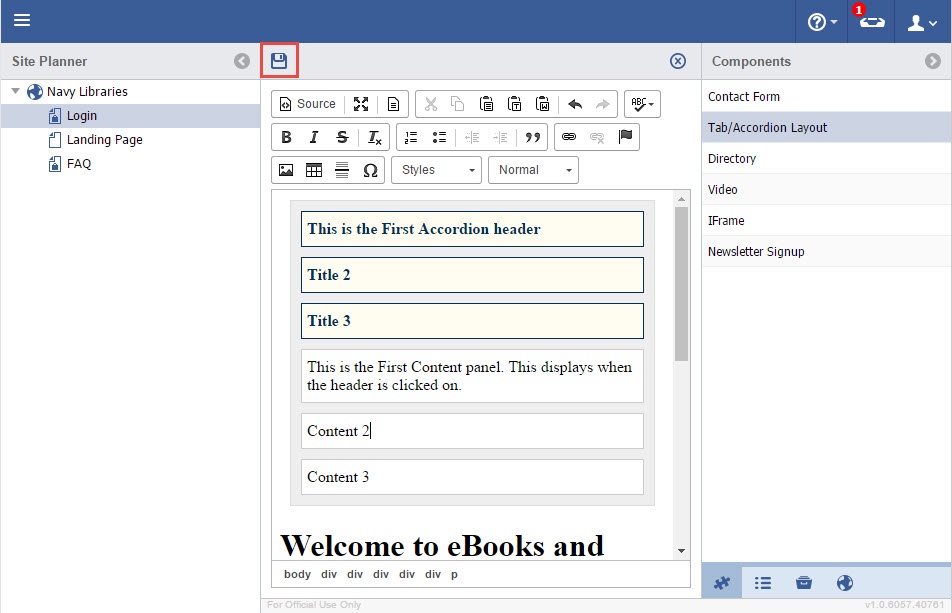This screenshot has height=613, width=952.
Task: Insert a special character with the omega icon
Action: (370, 170)
